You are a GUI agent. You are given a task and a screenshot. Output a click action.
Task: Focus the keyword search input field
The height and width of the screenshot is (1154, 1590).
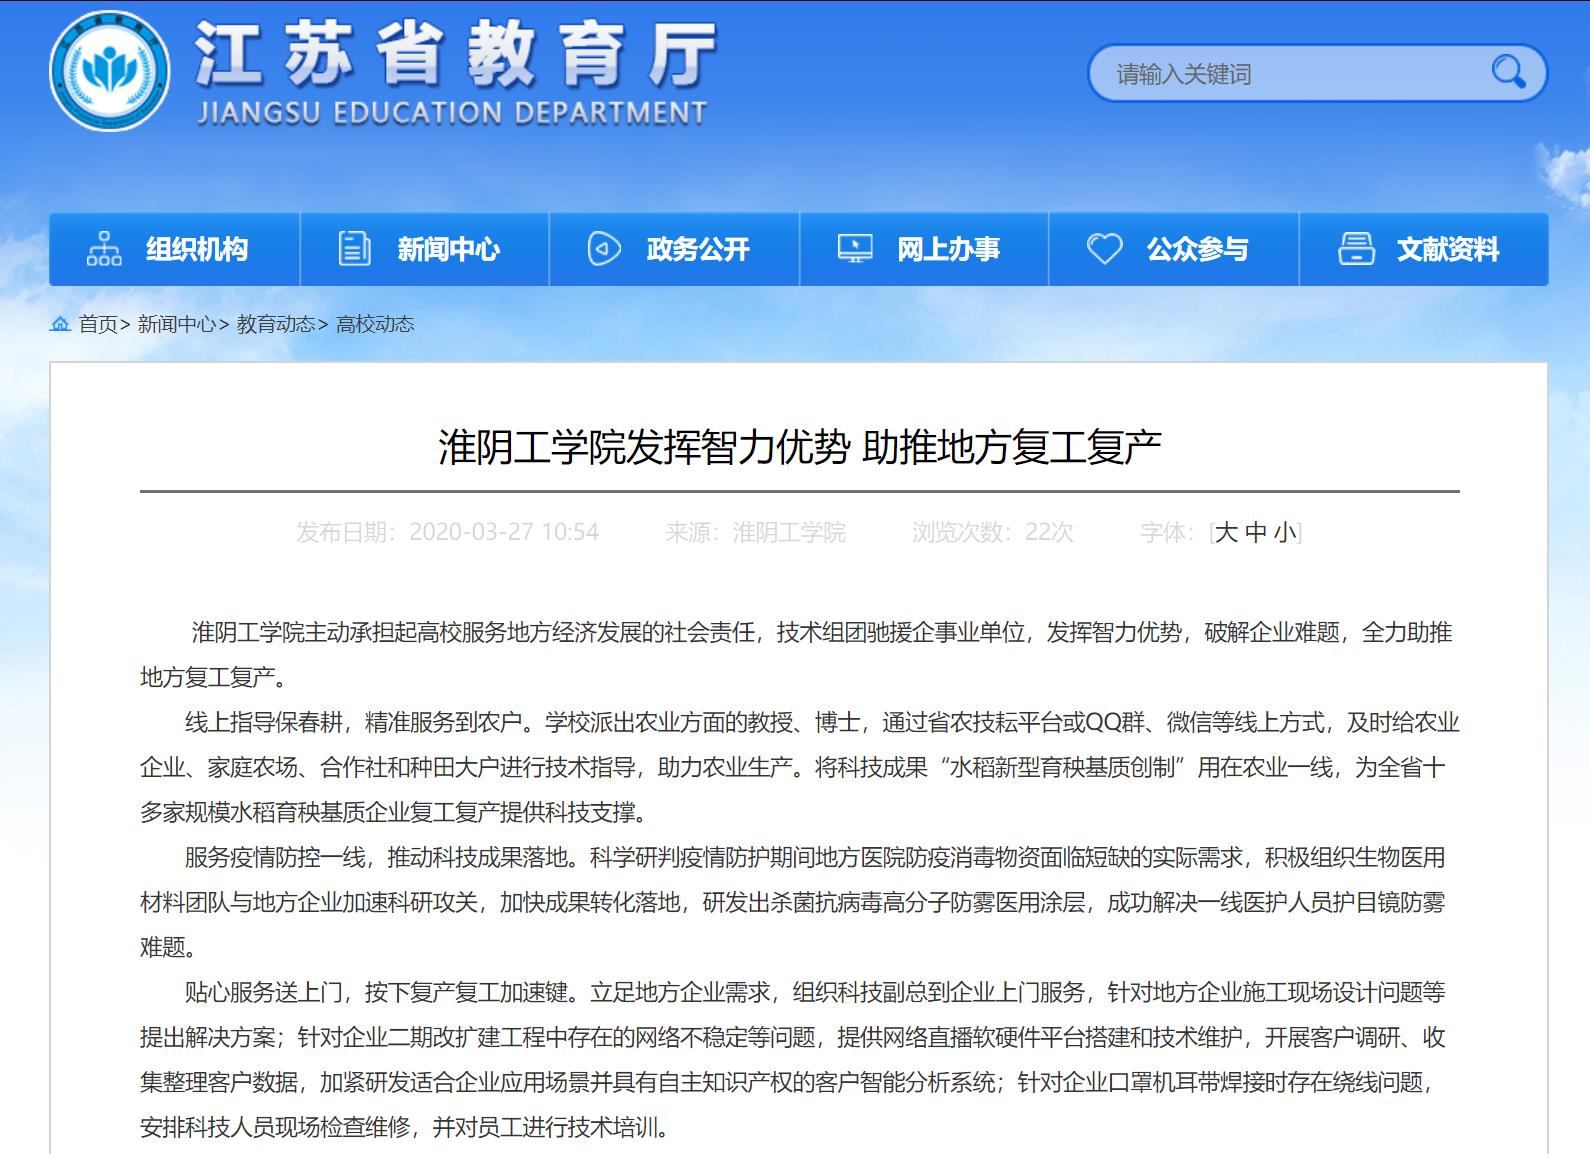(1290, 74)
